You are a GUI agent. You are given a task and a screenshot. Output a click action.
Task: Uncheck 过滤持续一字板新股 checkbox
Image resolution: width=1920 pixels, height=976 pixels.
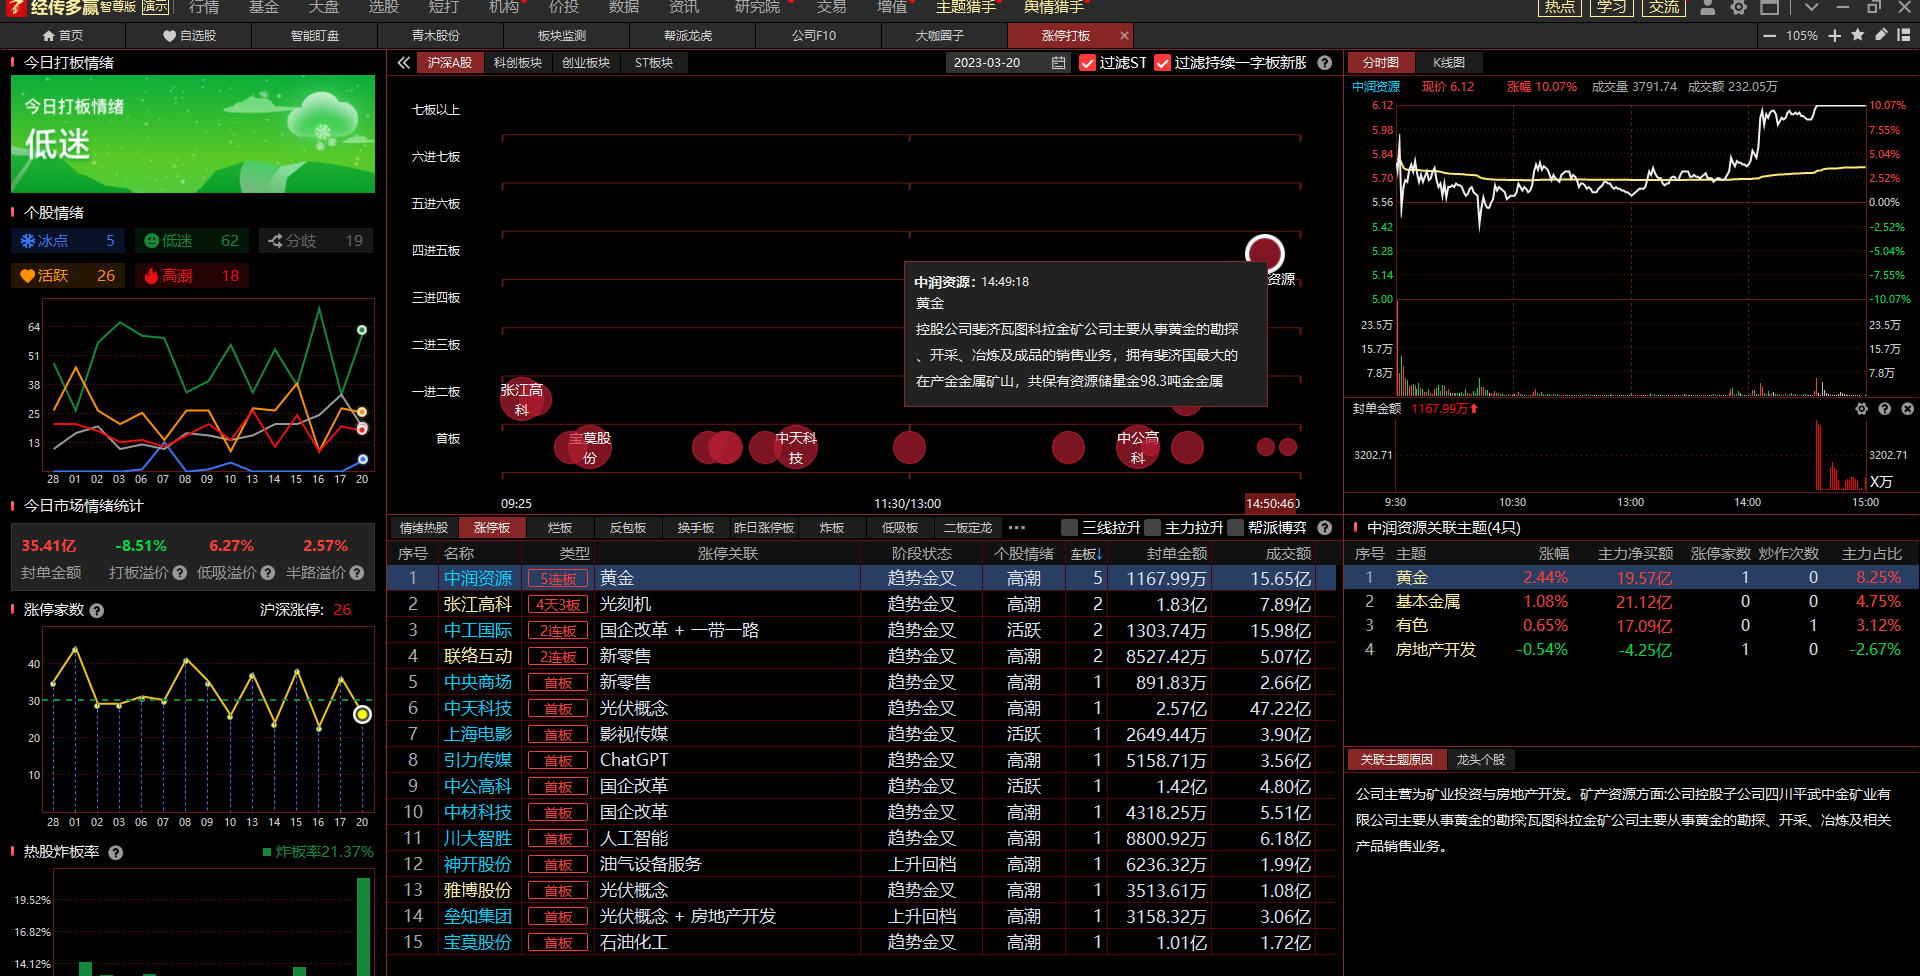click(1162, 63)
